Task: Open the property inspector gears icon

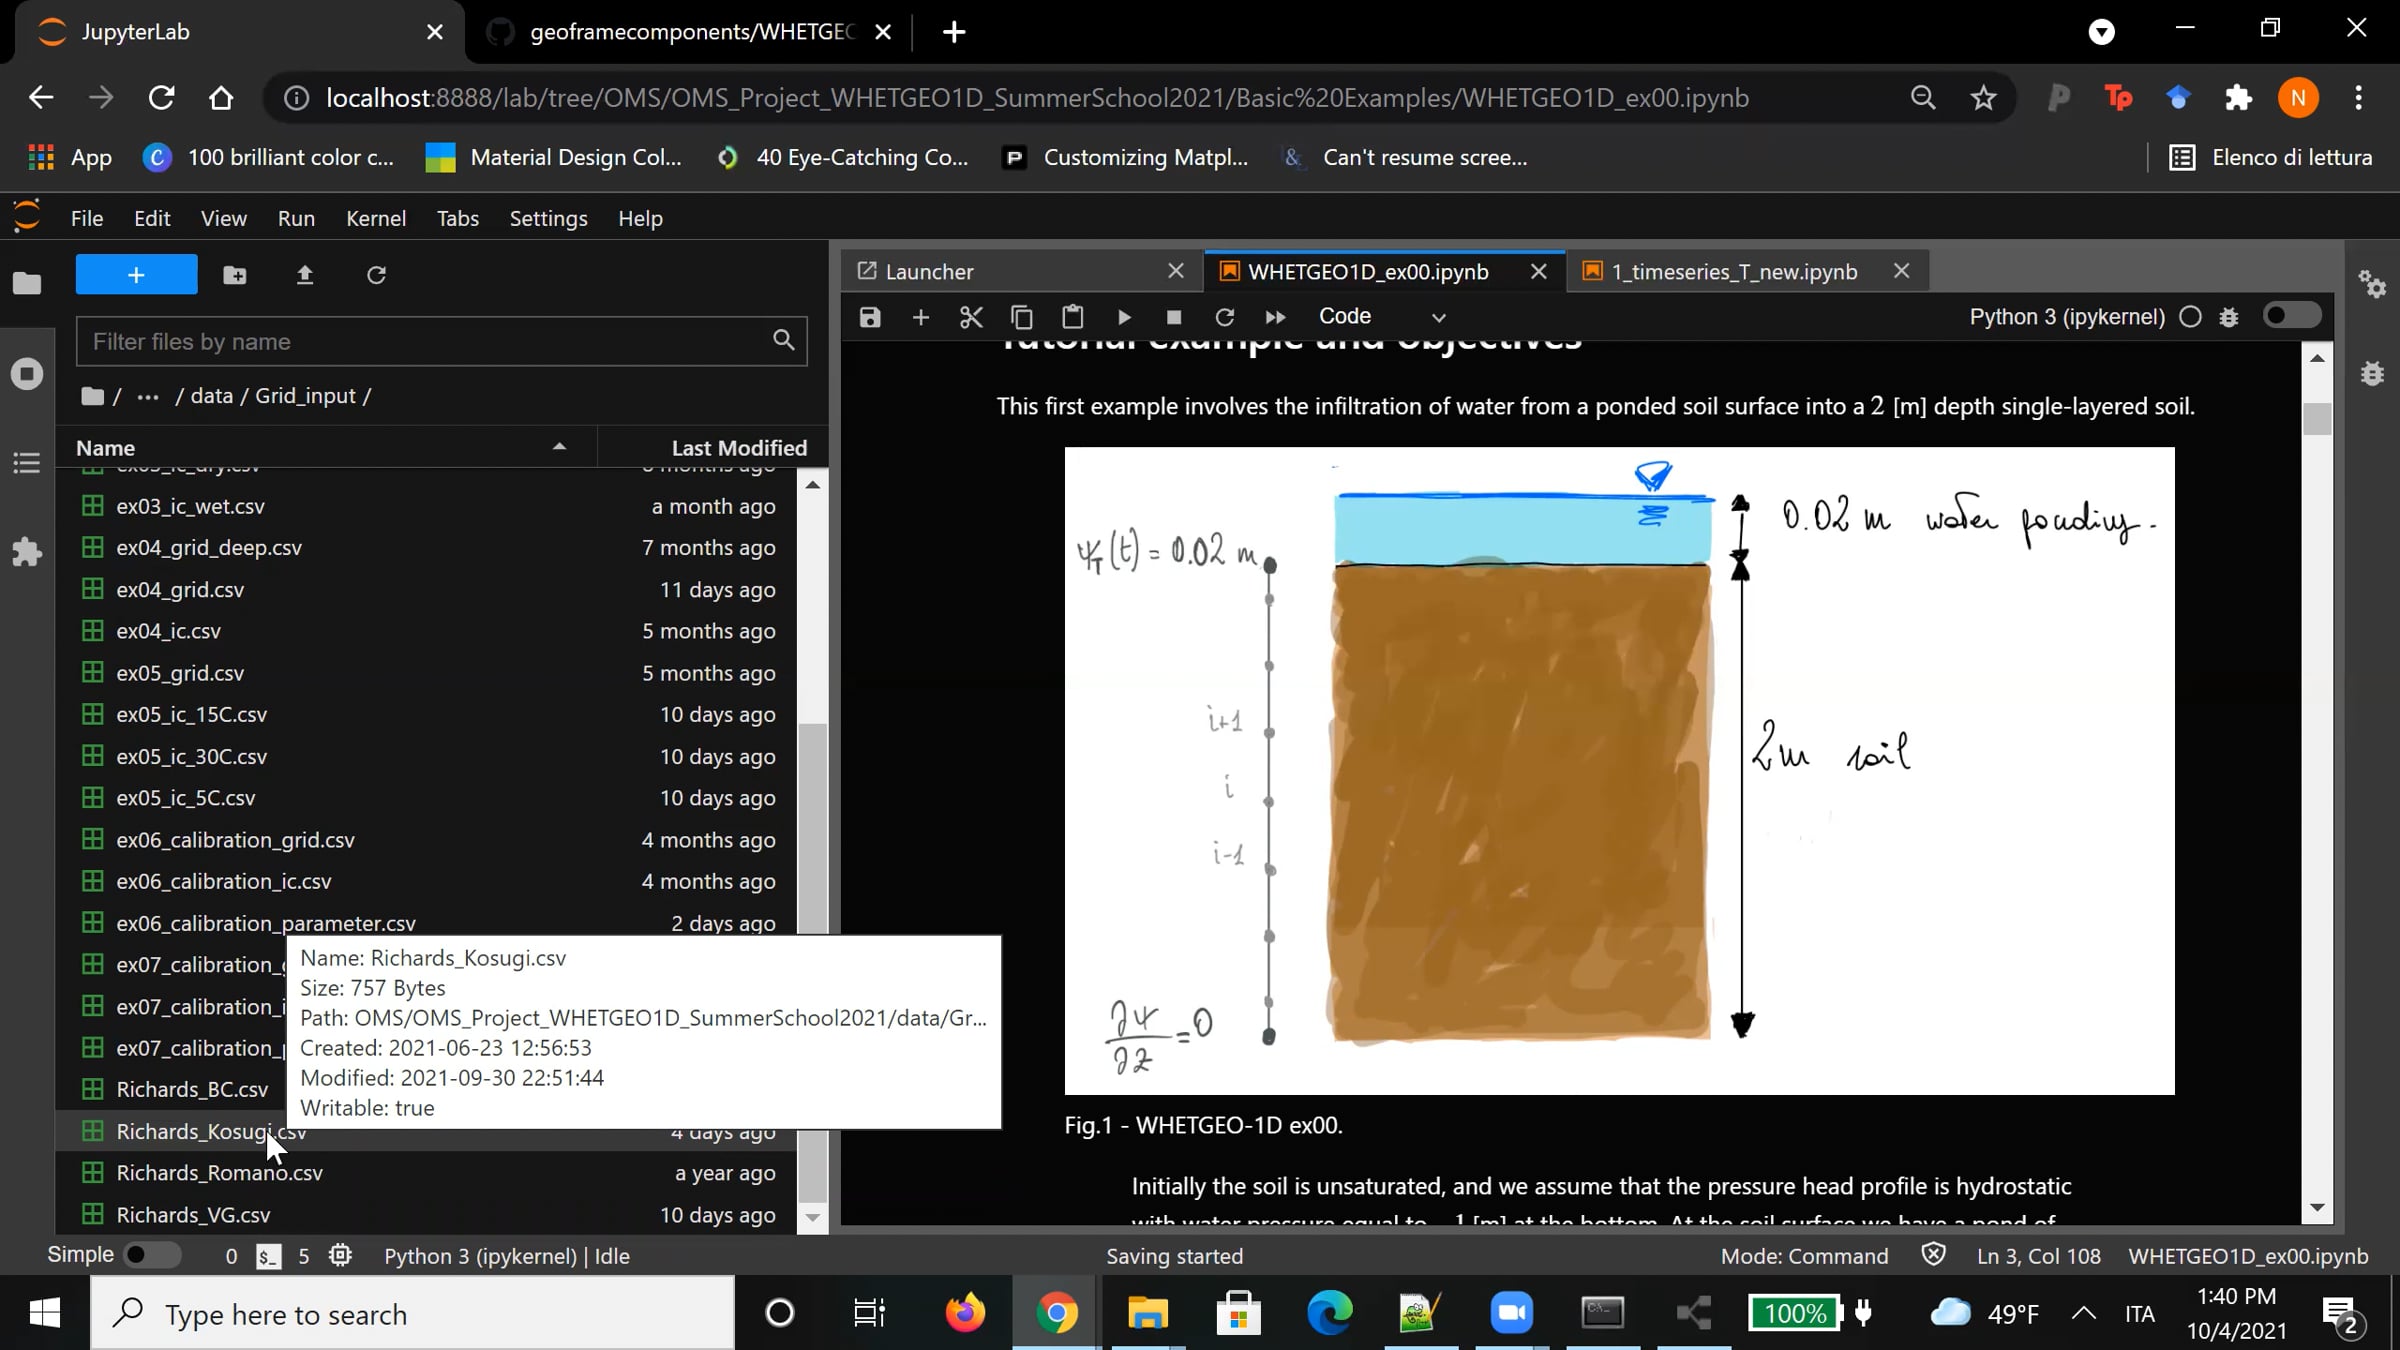Action: pos(2372,284)
